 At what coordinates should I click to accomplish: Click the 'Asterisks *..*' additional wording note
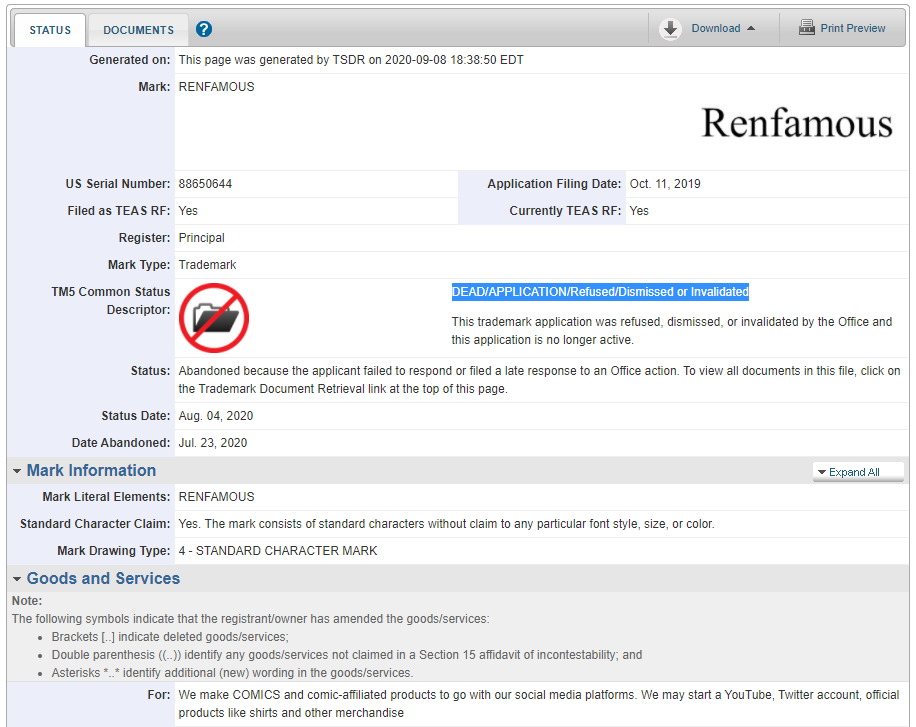(x=233, y=673)
